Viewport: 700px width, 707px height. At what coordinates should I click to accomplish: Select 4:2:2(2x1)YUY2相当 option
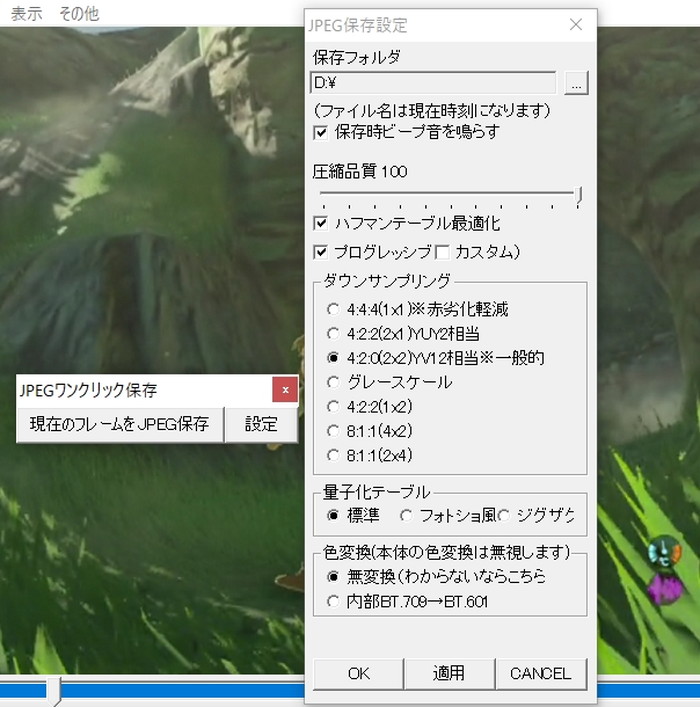403,334
